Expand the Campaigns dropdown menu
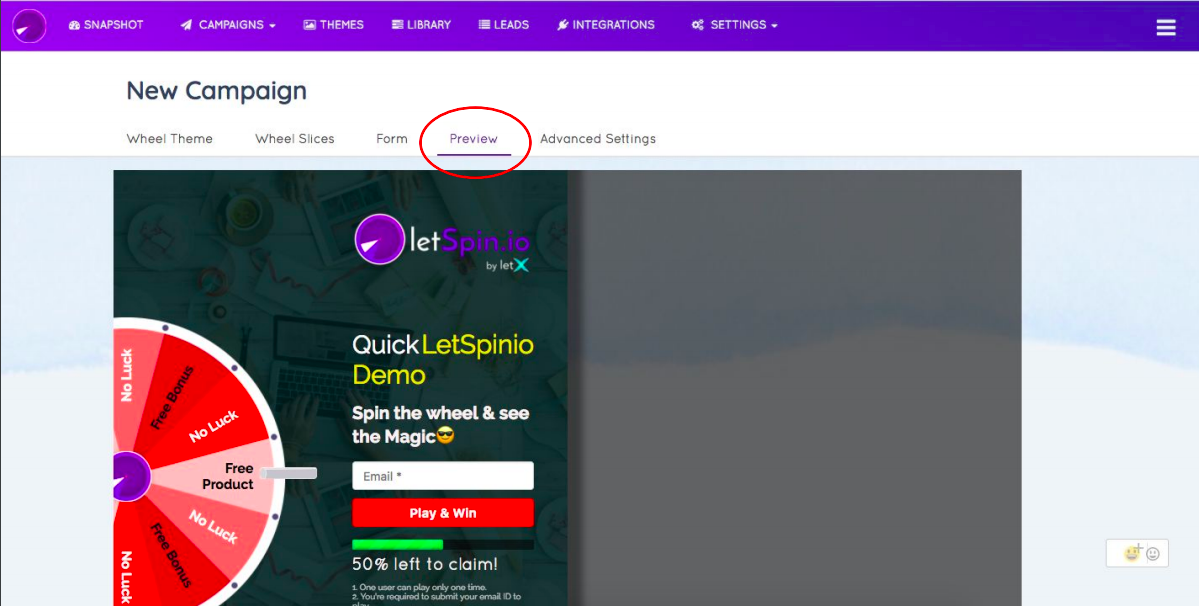 click(228, 25)
